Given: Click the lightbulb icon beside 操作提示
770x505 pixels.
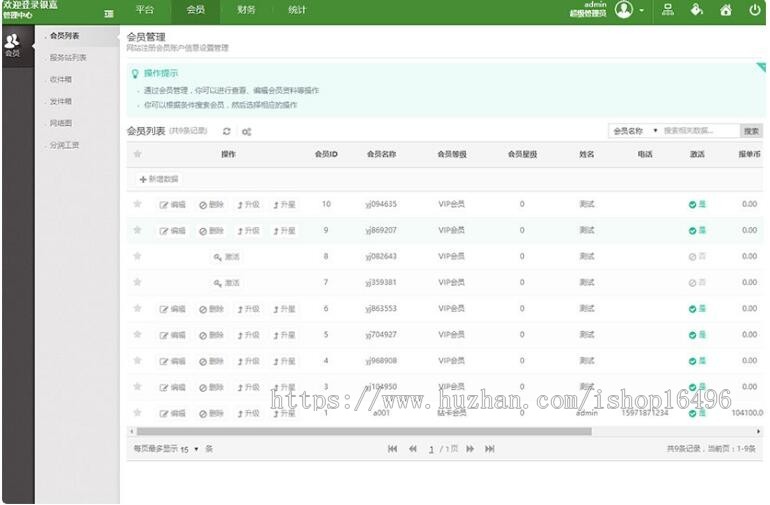Looking at the screenshot, I should (135, 74).
